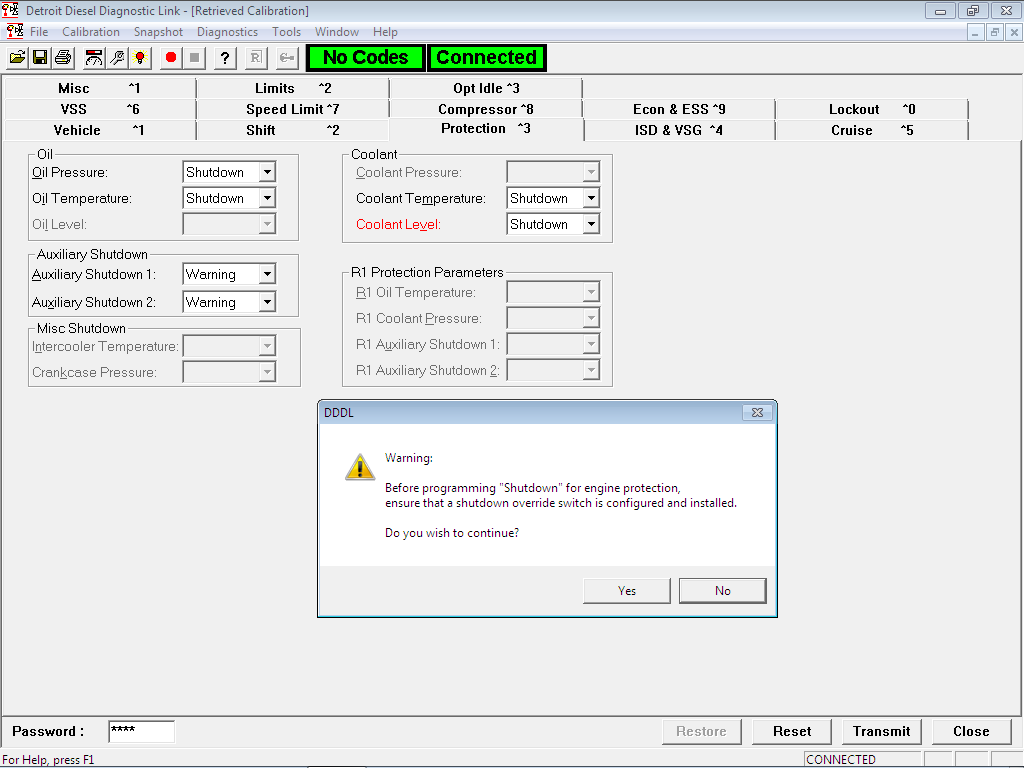The image size is (1024, 768).
Task: Click the CONNECTED status bar text
Action: [x=840, y=760]
